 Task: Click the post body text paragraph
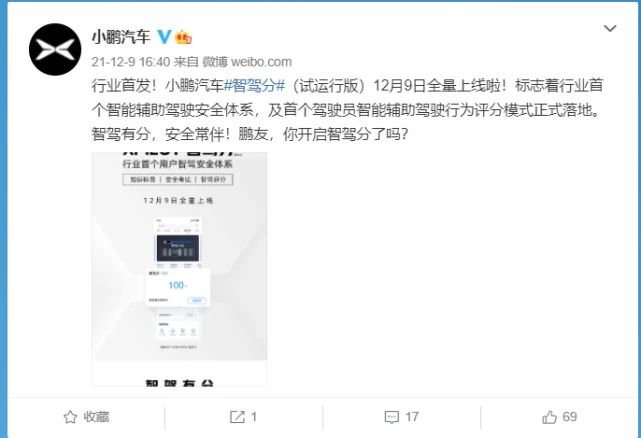[347, 110]
